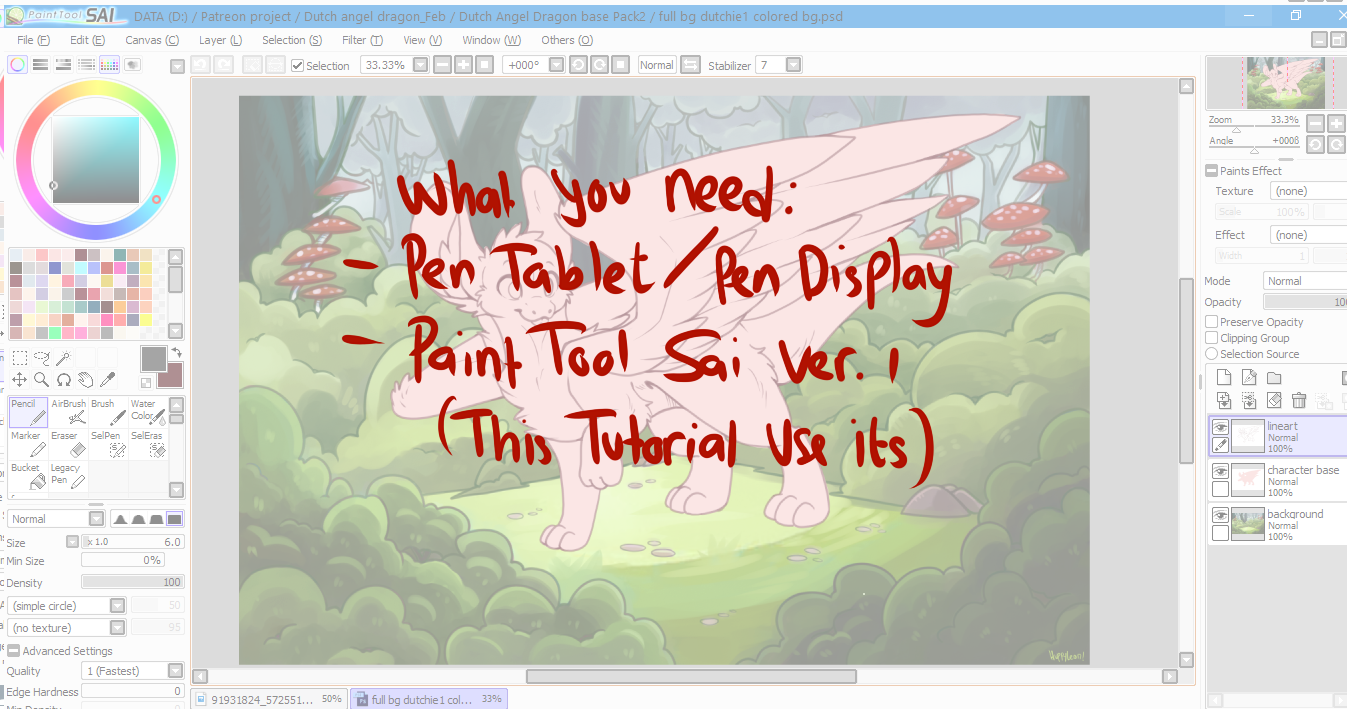
Task: Choose the magic wand tool
Action: [63, 358]
